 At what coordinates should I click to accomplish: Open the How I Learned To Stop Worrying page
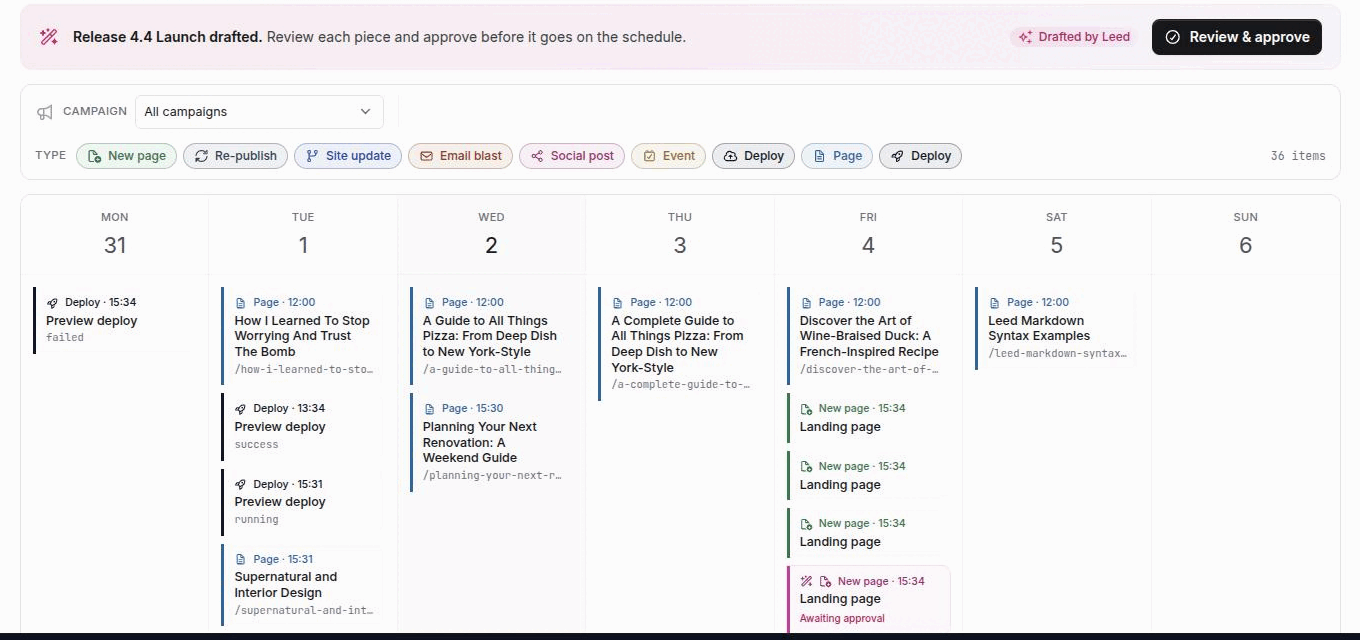pos(302,336)
